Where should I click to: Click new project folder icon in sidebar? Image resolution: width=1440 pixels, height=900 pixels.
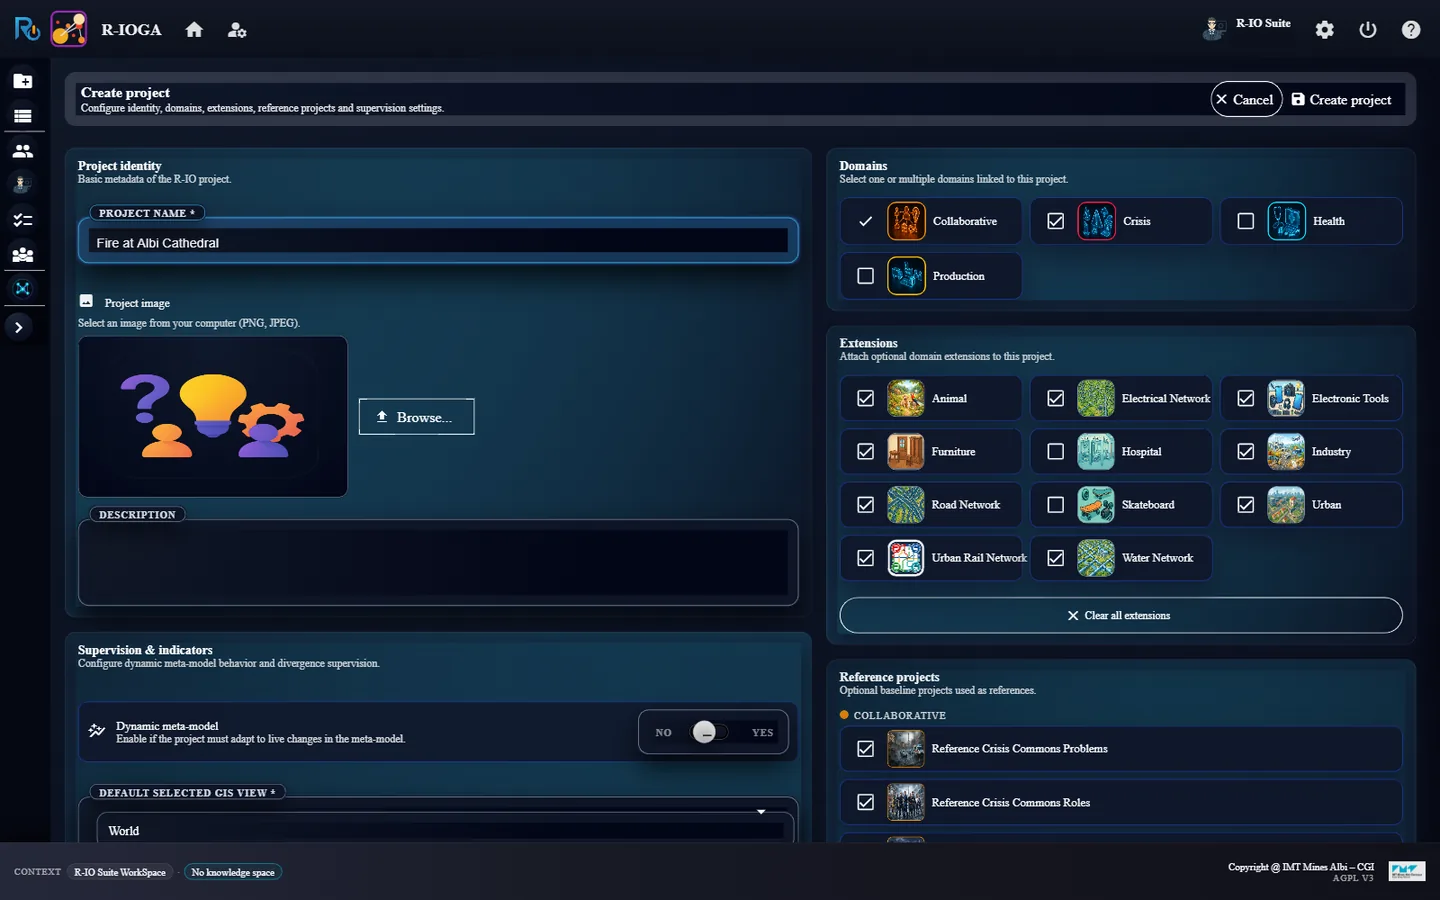pos(22,81)
